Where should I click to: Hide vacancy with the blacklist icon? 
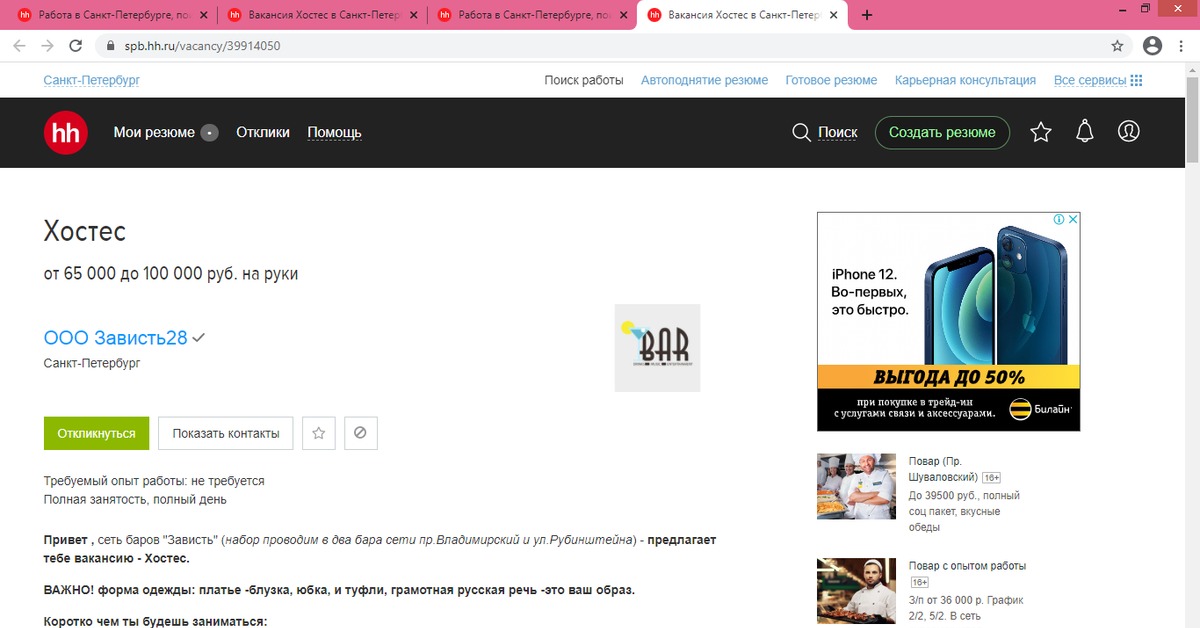361,433
